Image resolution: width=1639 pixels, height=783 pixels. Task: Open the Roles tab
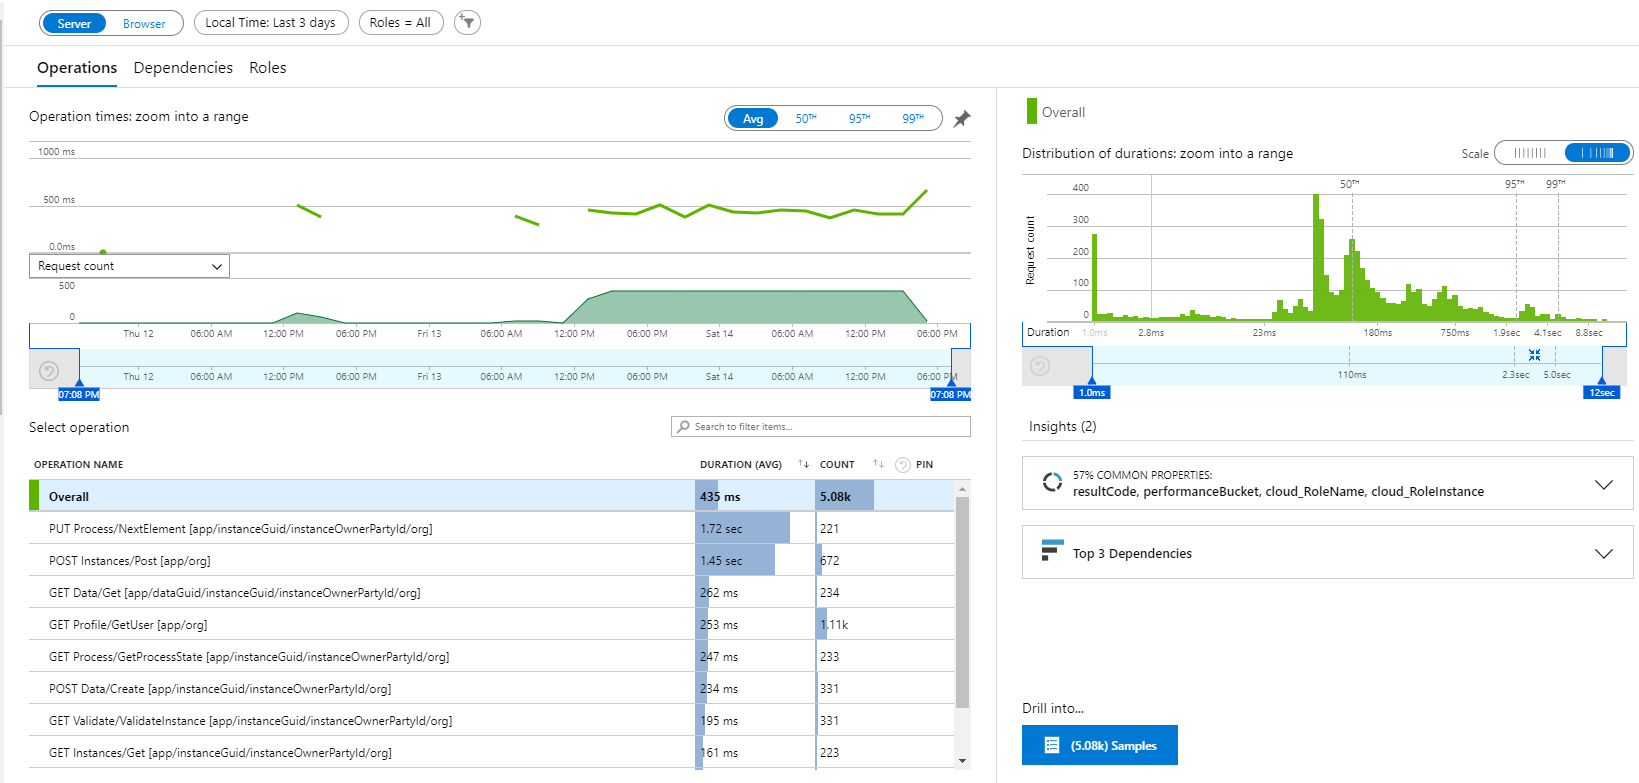[x=267, y=68]
